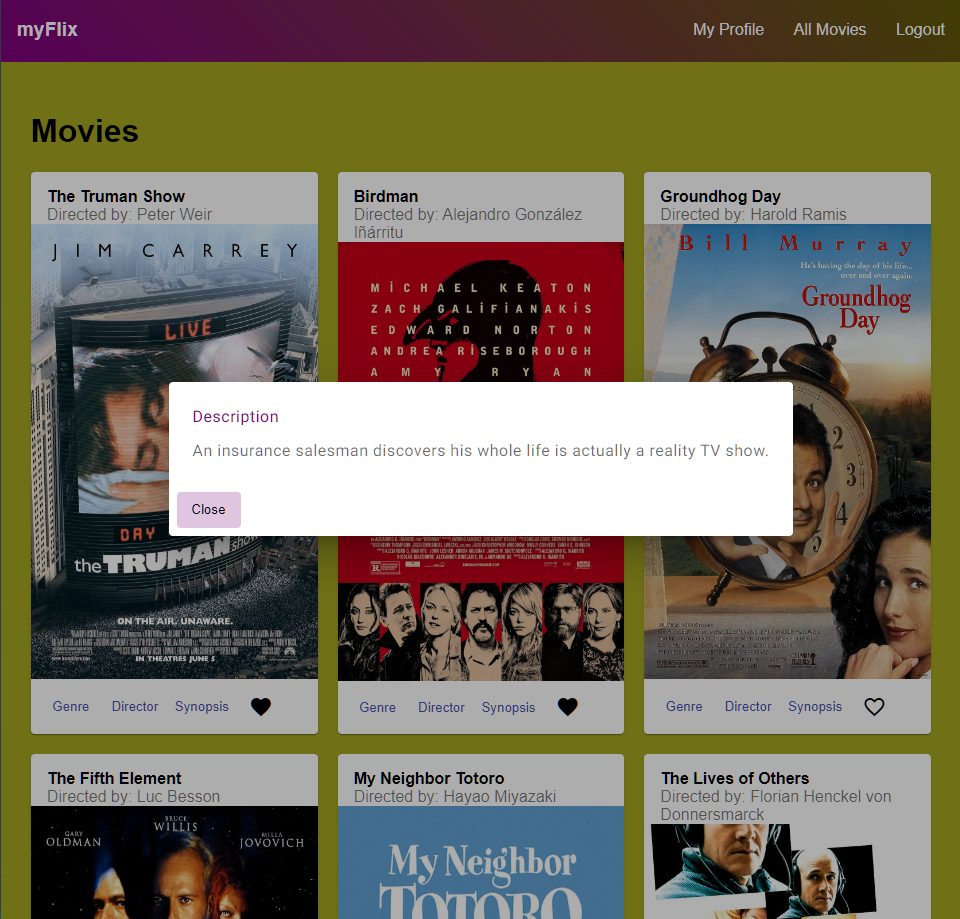Close the Description dialog

[209, 509]
